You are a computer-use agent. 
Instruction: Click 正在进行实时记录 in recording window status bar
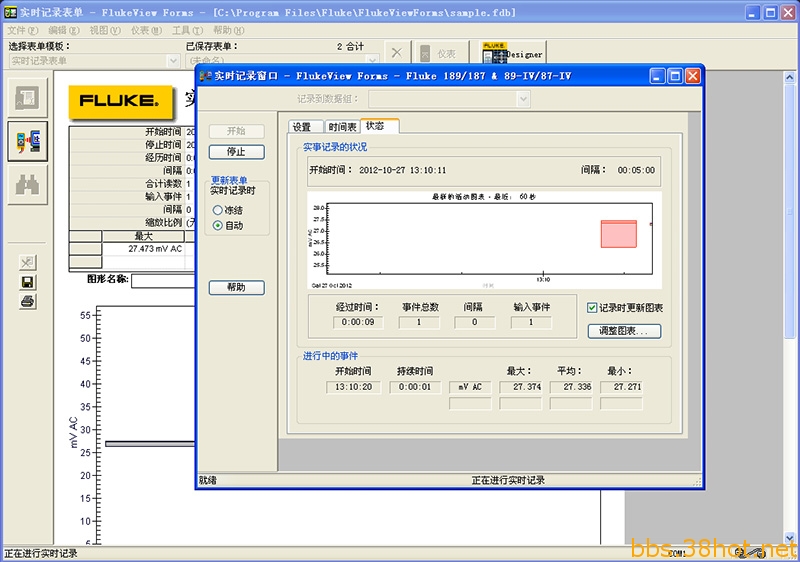[x=508, y=480]
